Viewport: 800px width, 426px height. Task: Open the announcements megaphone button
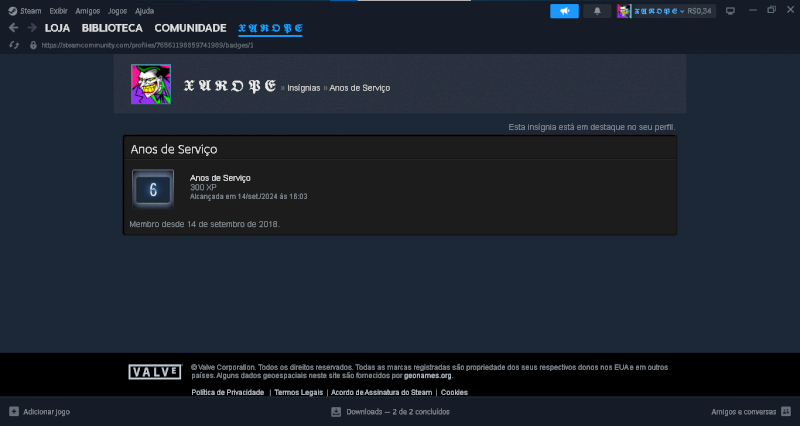click(x=564, y=11)
